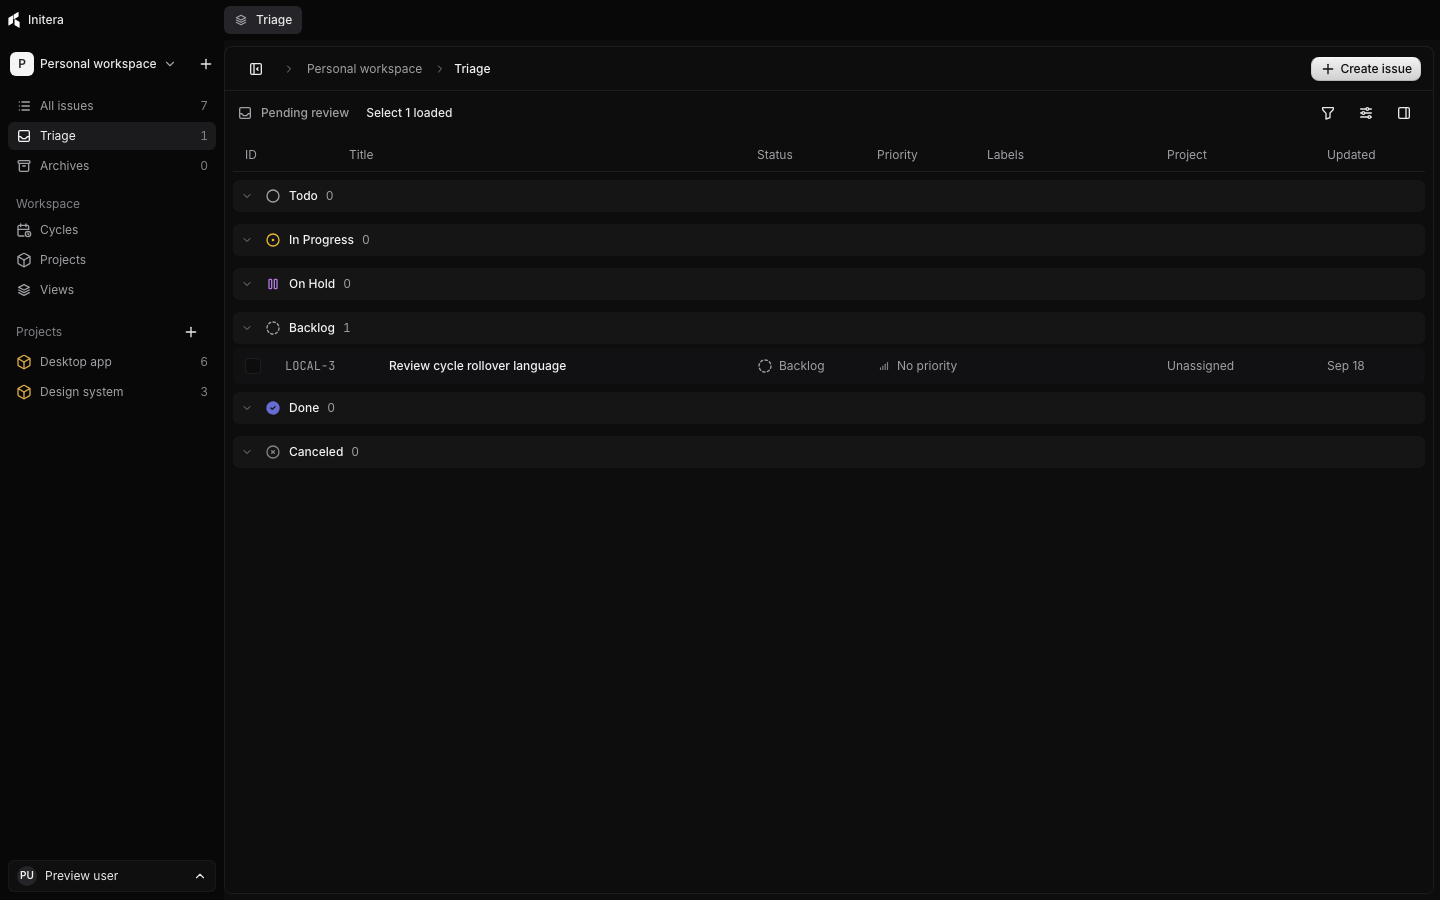
Task: Click the Todo status circle icon
Action: tap(273, 196)
